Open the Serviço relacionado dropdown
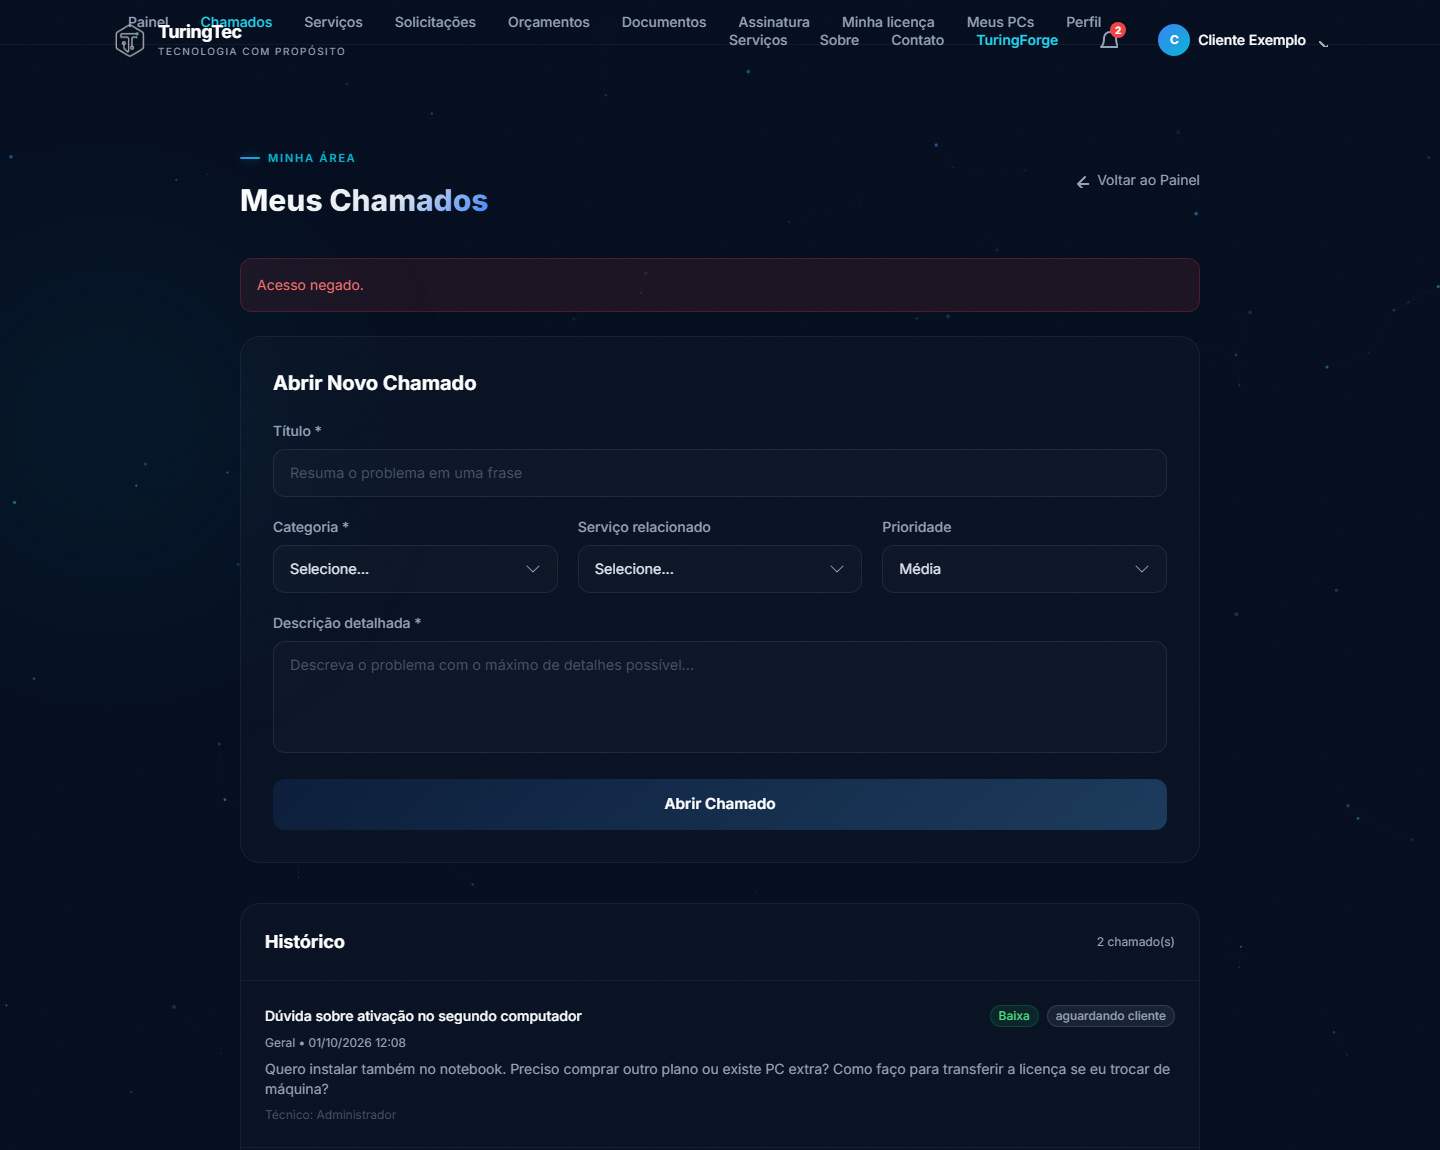 pyautogui.click(x=719, y=569)
